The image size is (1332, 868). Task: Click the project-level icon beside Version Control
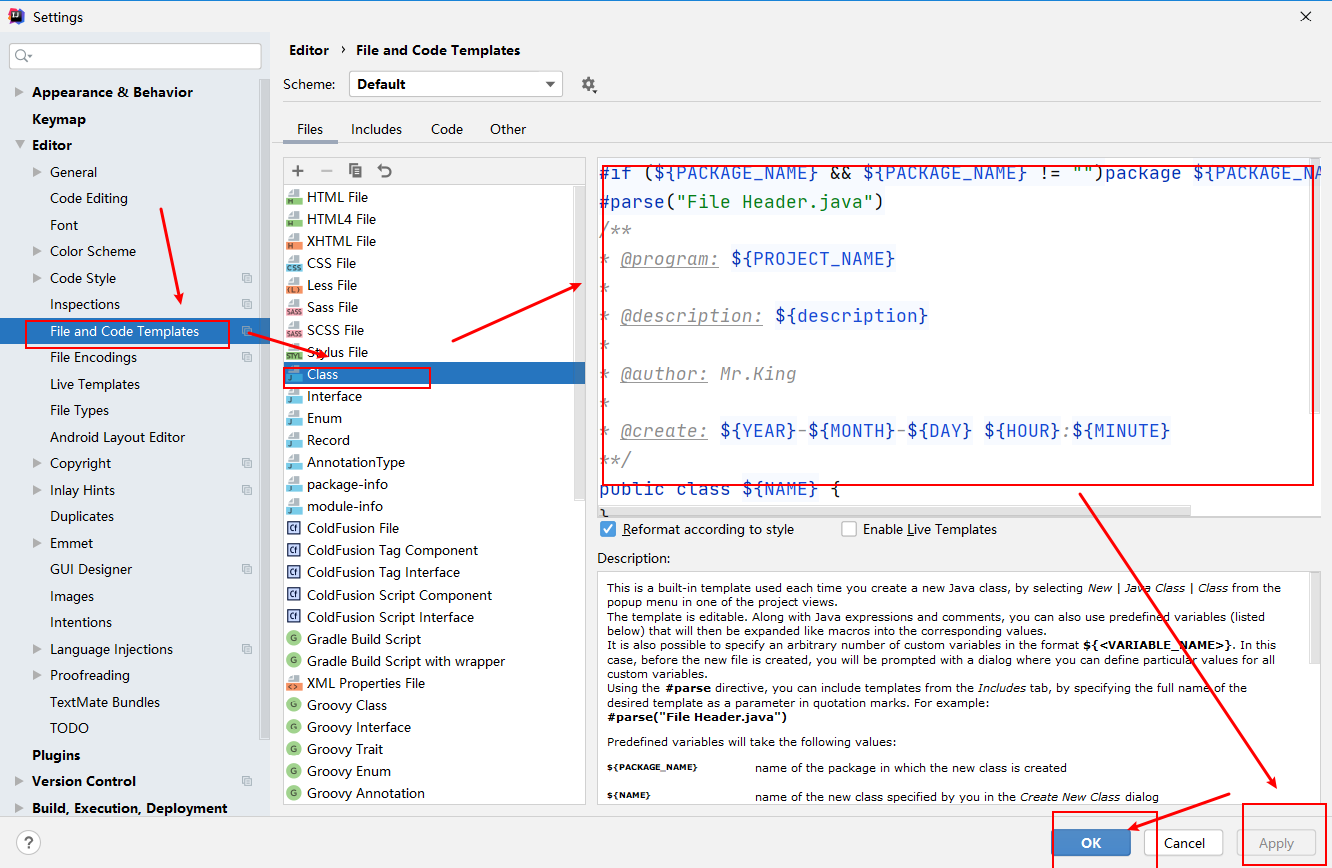coord(247,781)
